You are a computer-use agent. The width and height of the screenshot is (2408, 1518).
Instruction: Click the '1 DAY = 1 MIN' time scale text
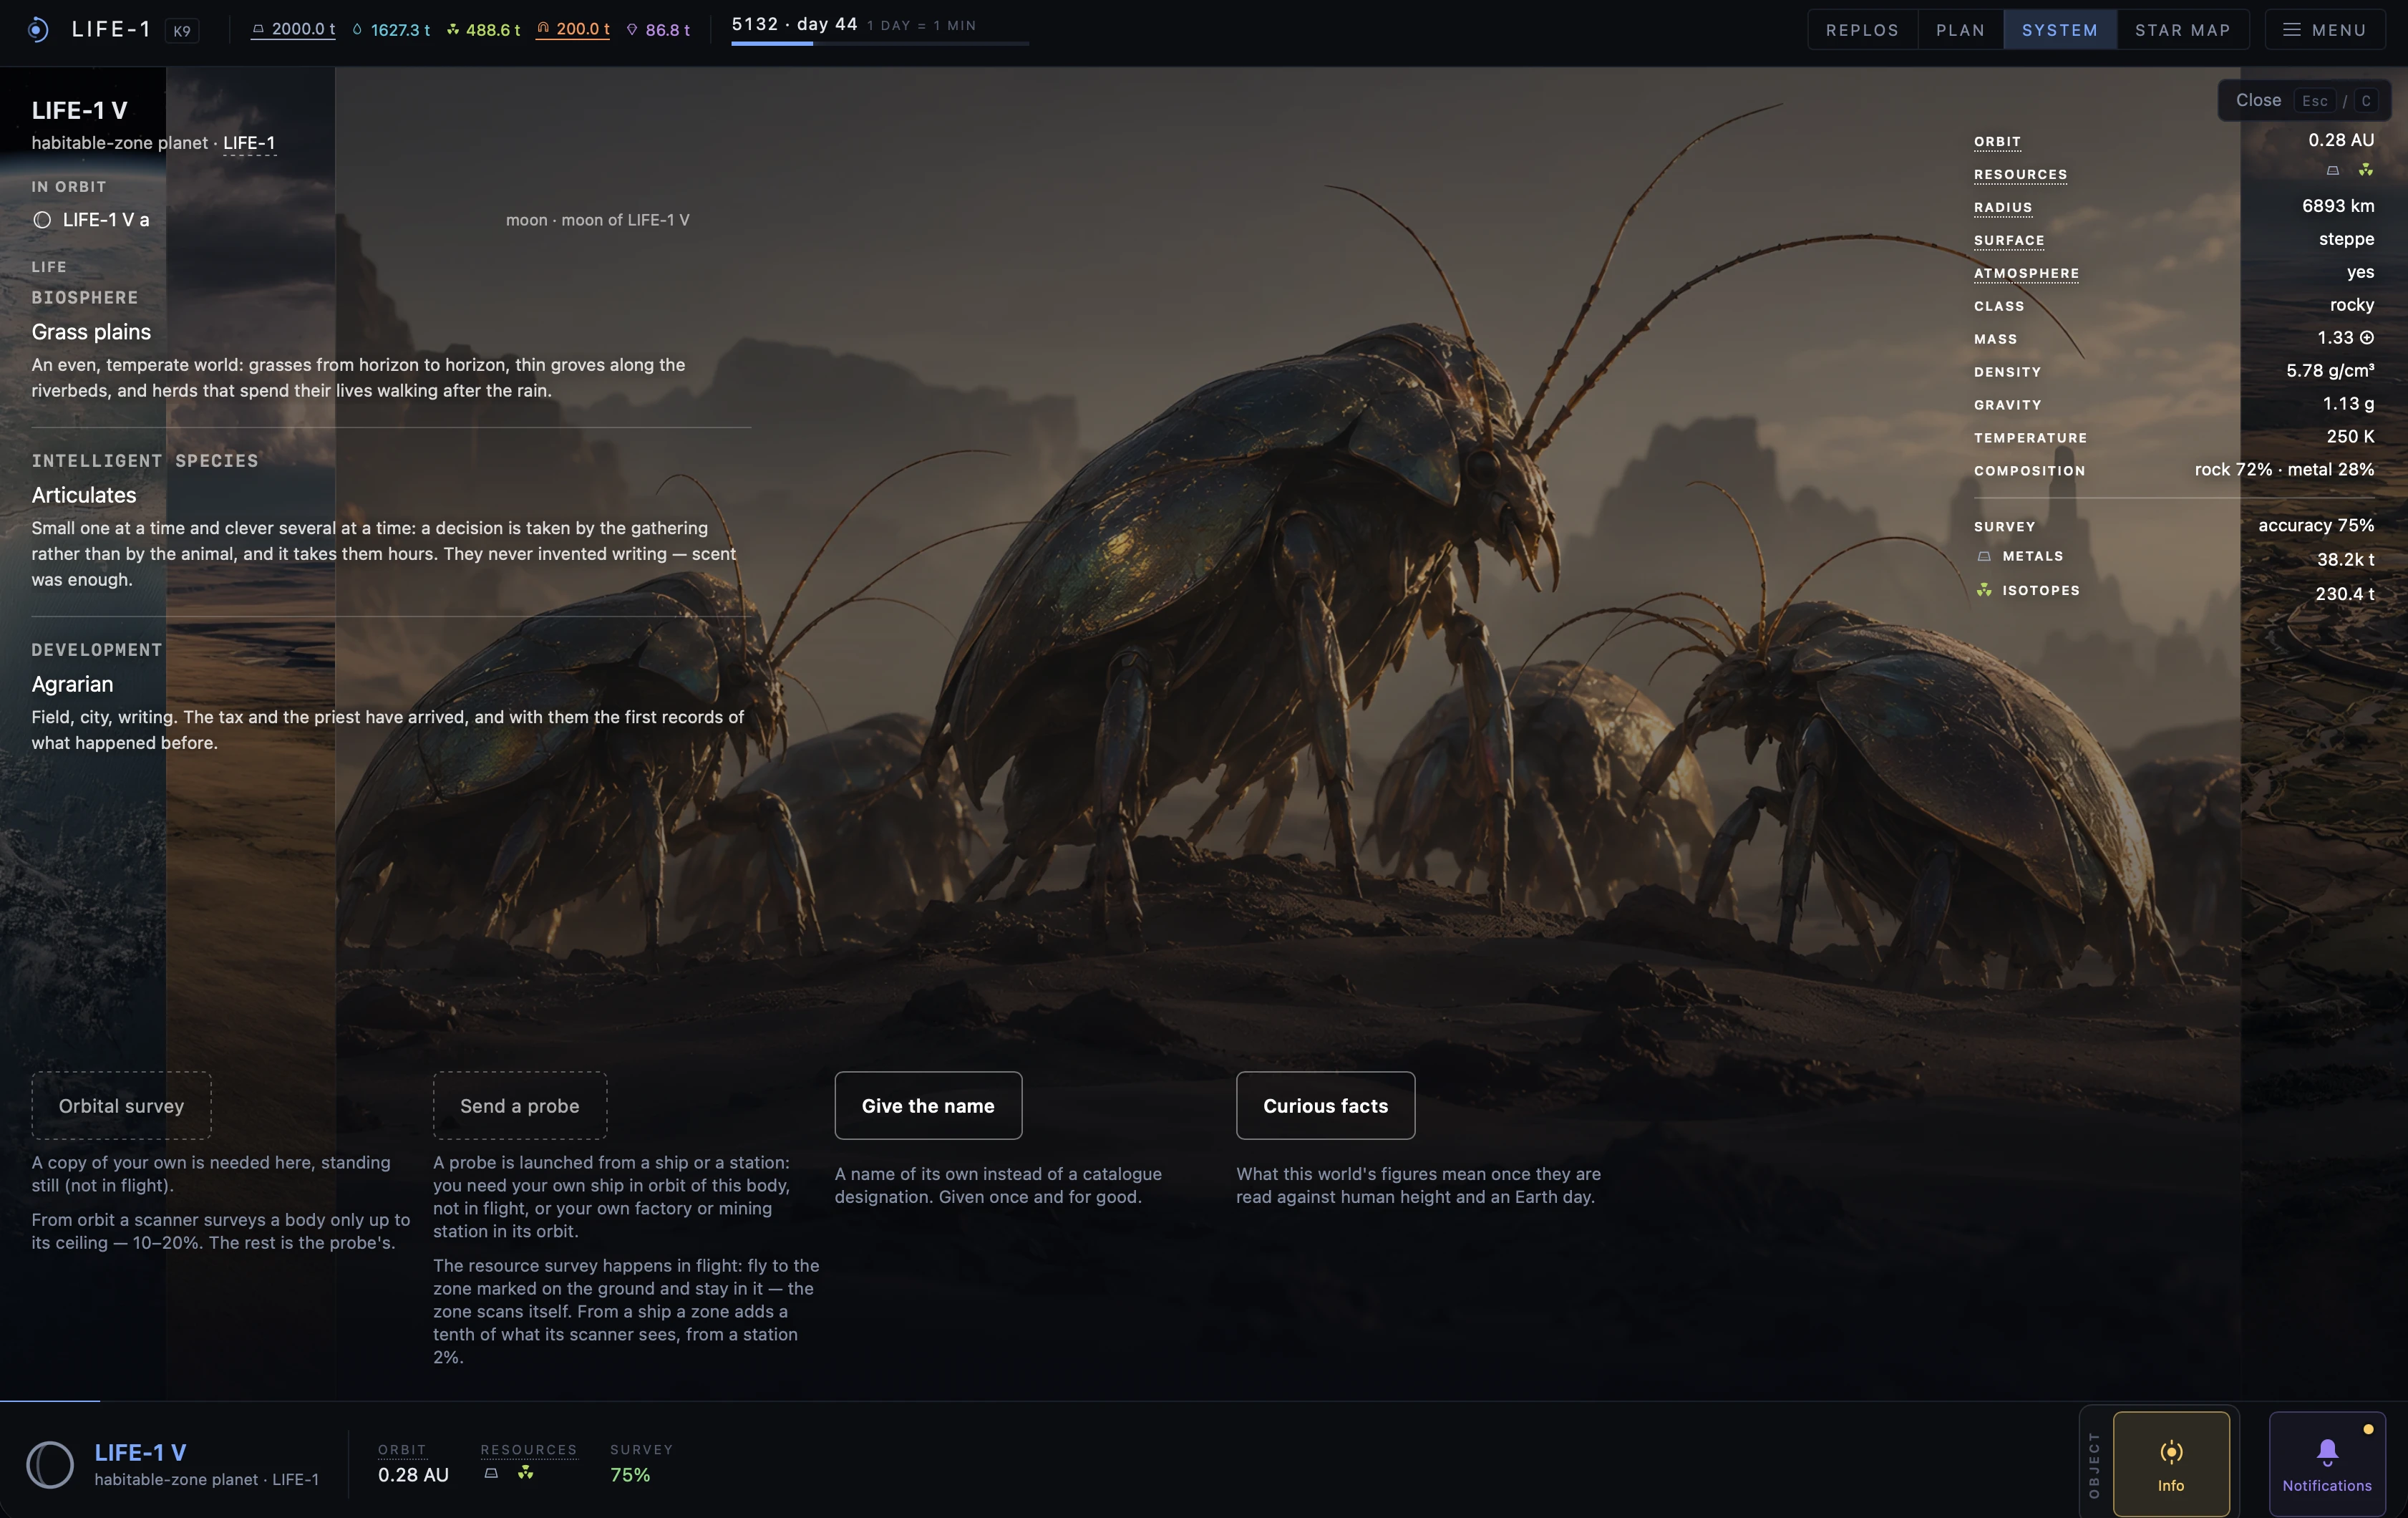pos(921,26)
